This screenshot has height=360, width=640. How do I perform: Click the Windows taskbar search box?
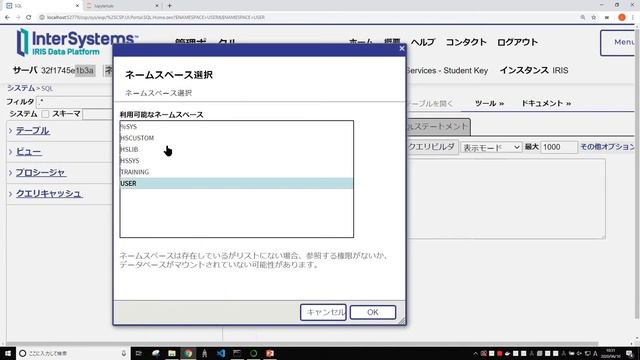(x=73, y=353)
